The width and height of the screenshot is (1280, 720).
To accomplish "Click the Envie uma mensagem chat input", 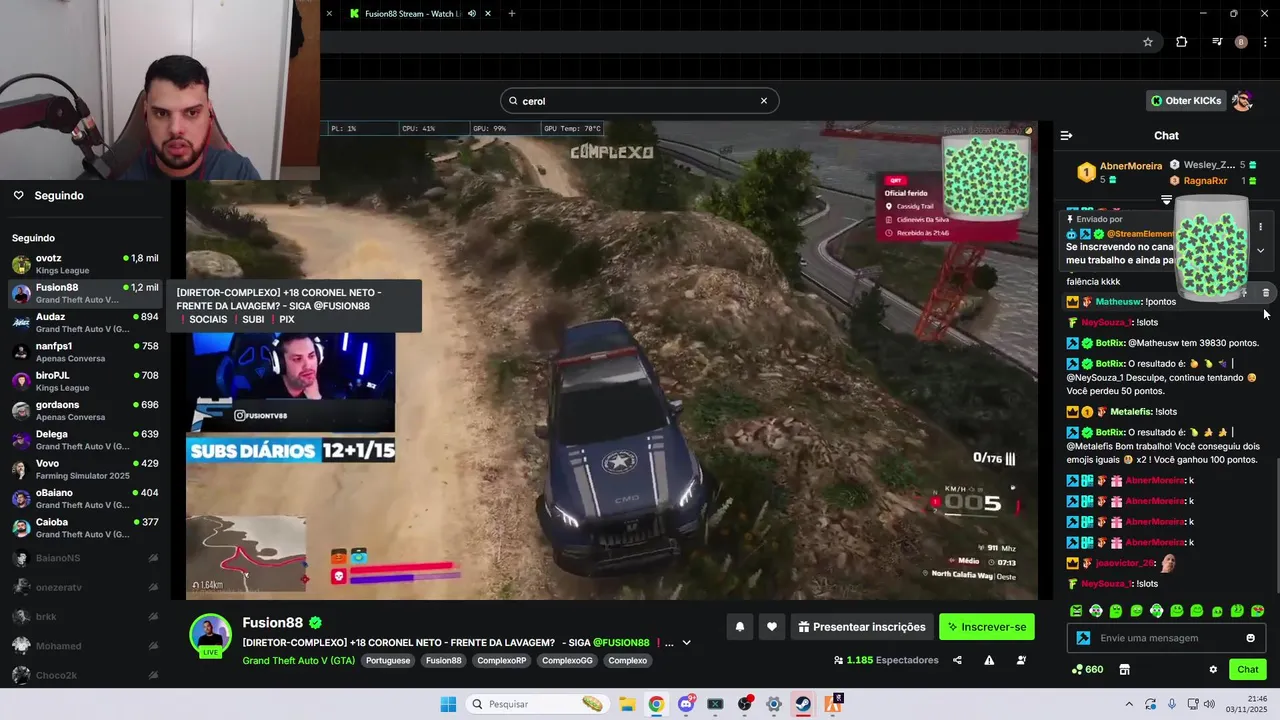I will coord(1167,638).
